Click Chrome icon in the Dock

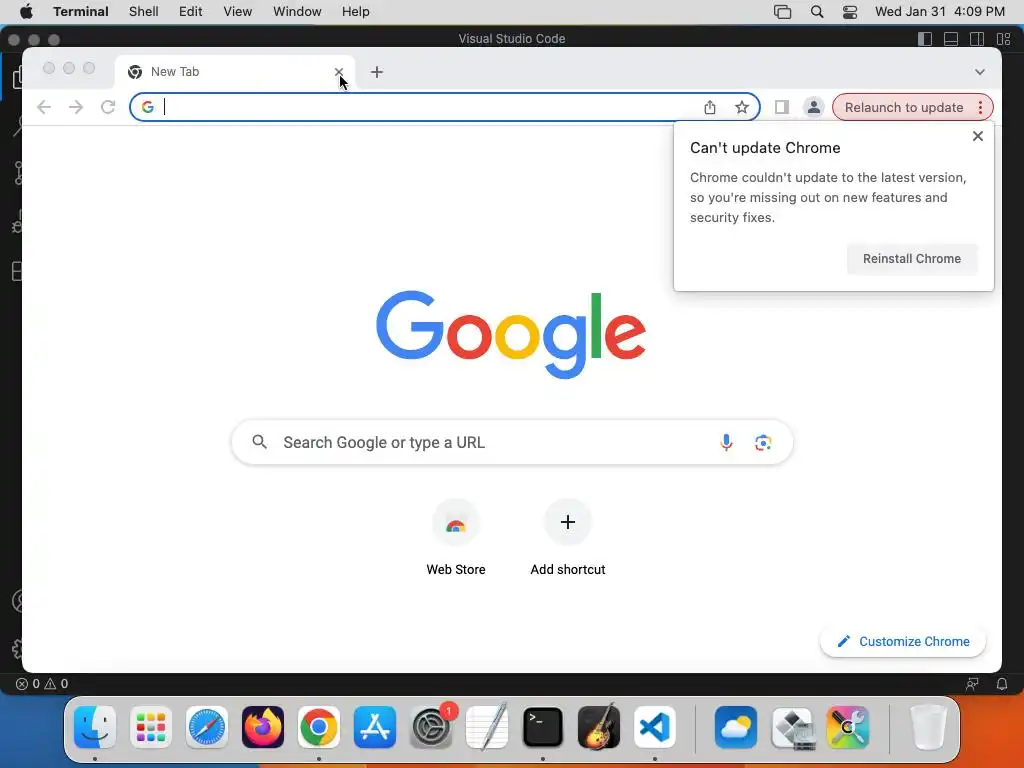pyautogui.click(x=319, y=727)
